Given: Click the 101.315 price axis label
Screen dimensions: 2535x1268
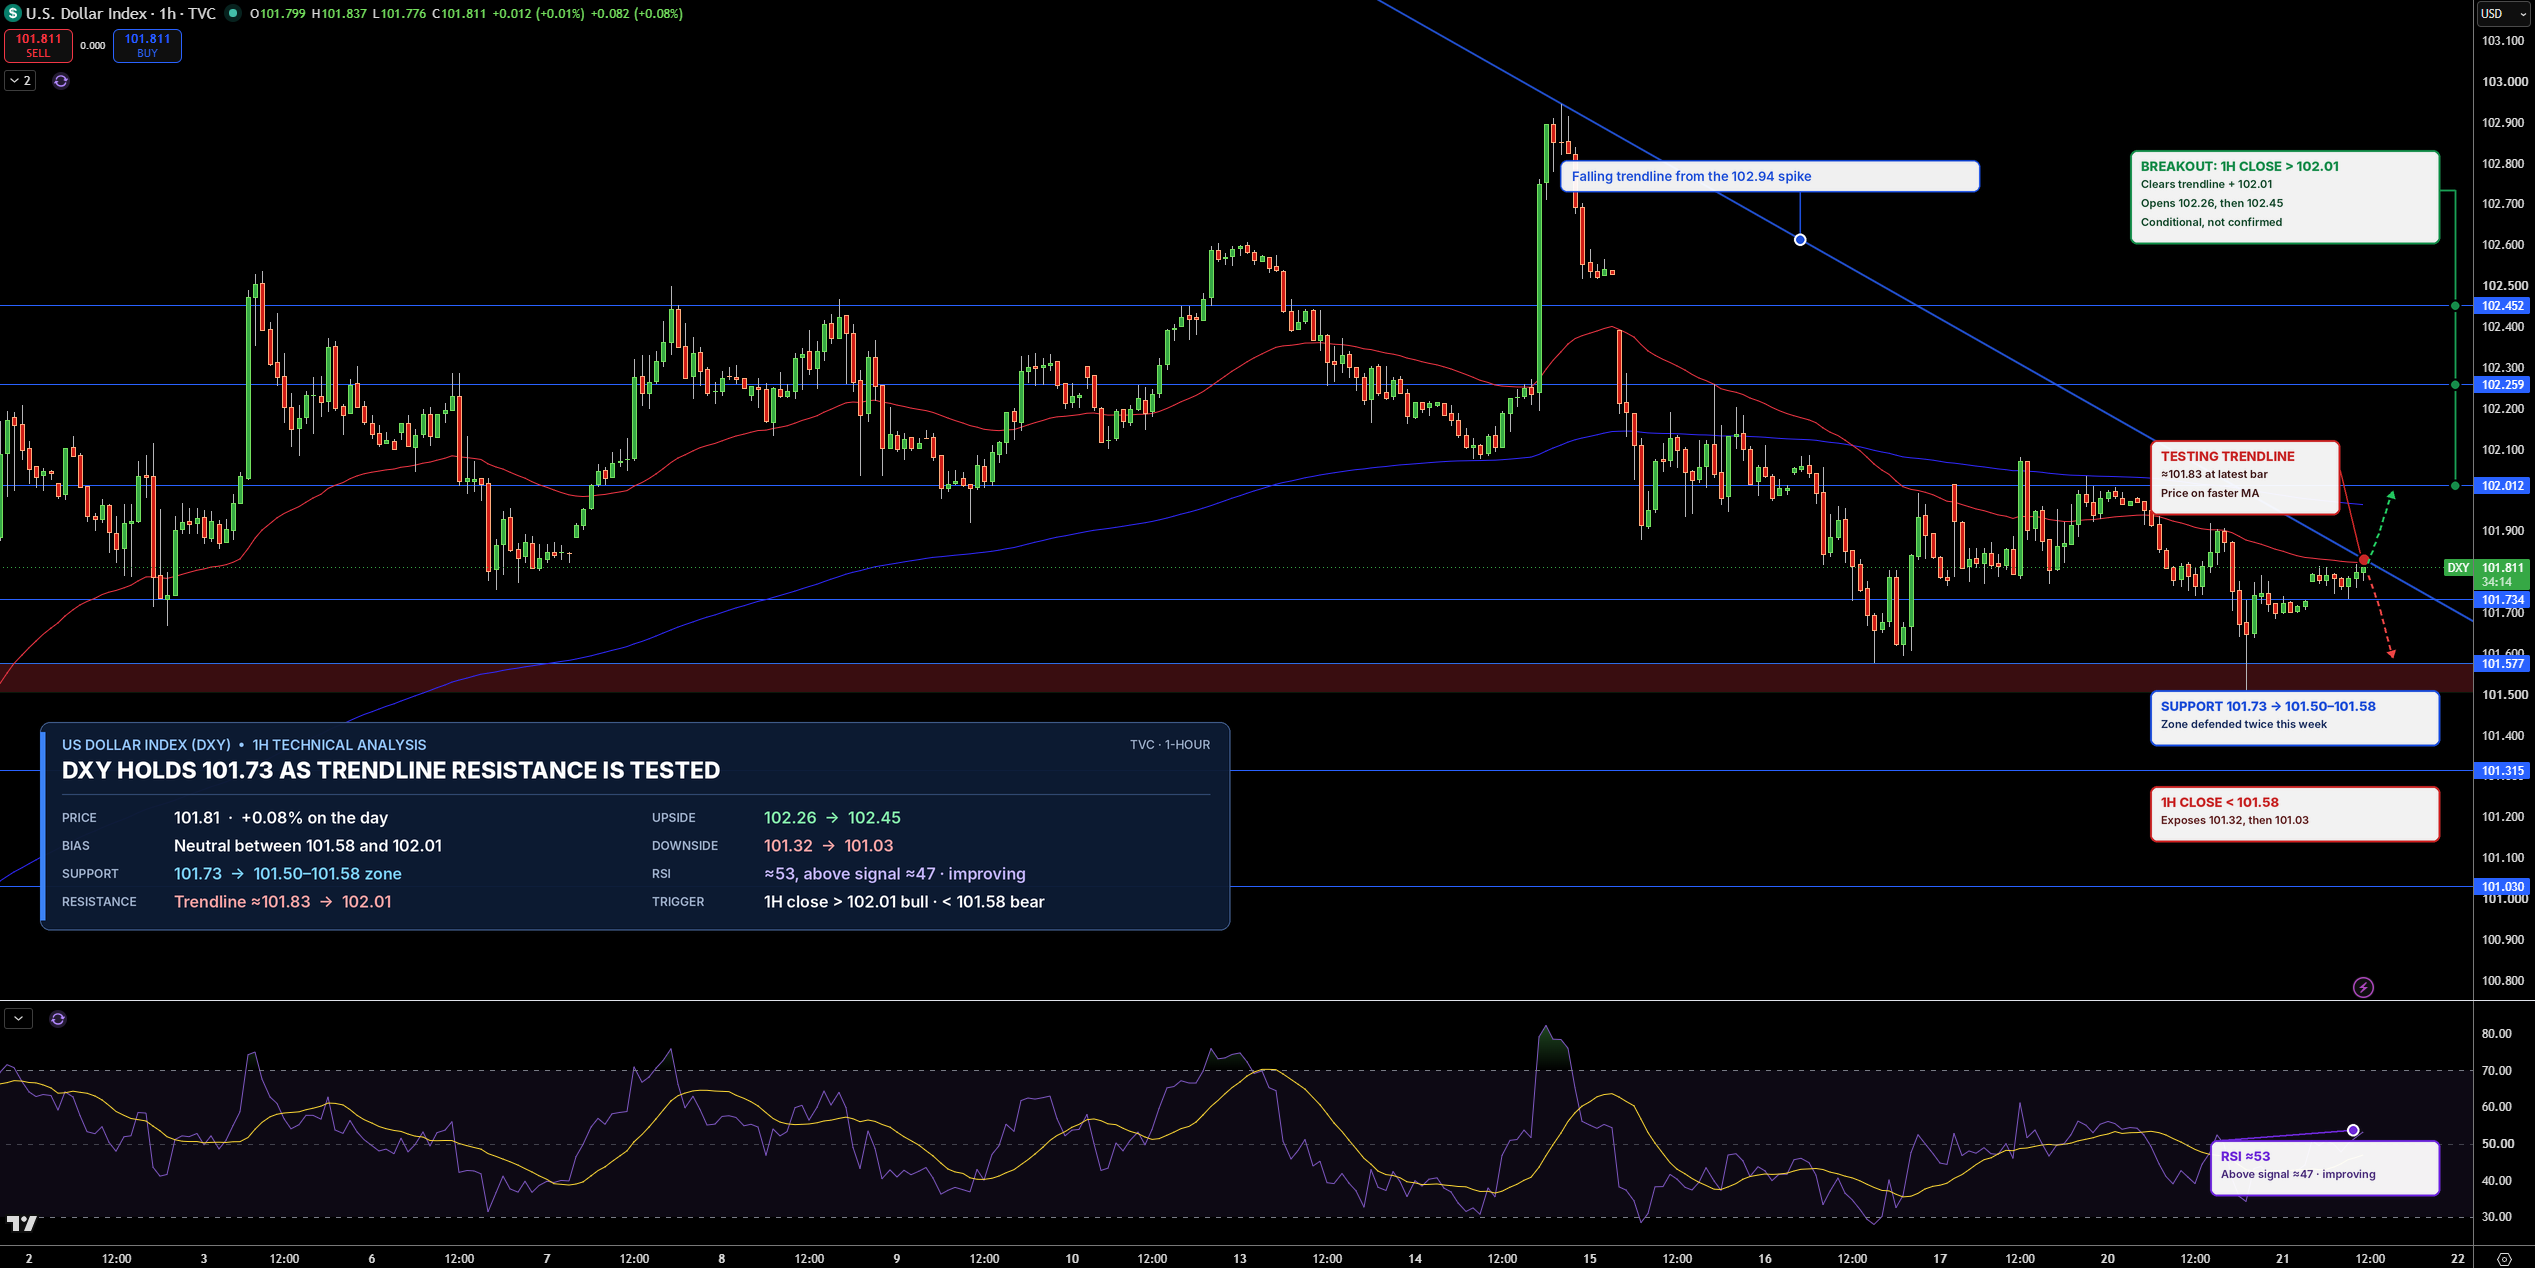Looking at the screenshot, I should (2502, 770).
